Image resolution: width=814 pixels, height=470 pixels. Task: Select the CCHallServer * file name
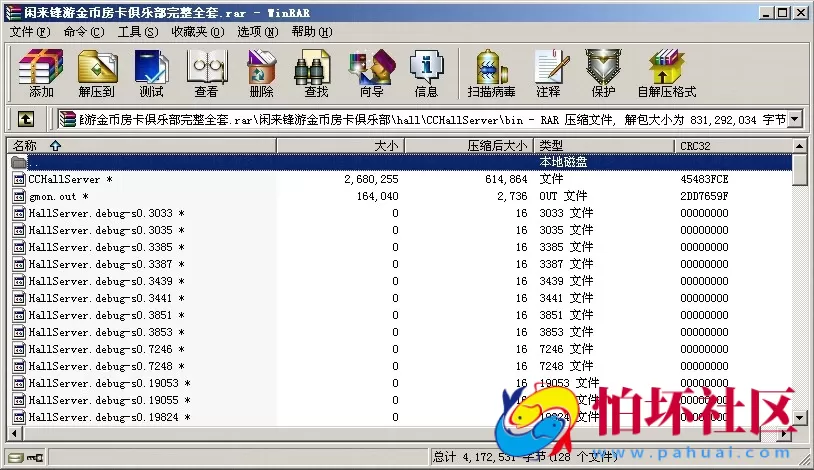point(70,180)
